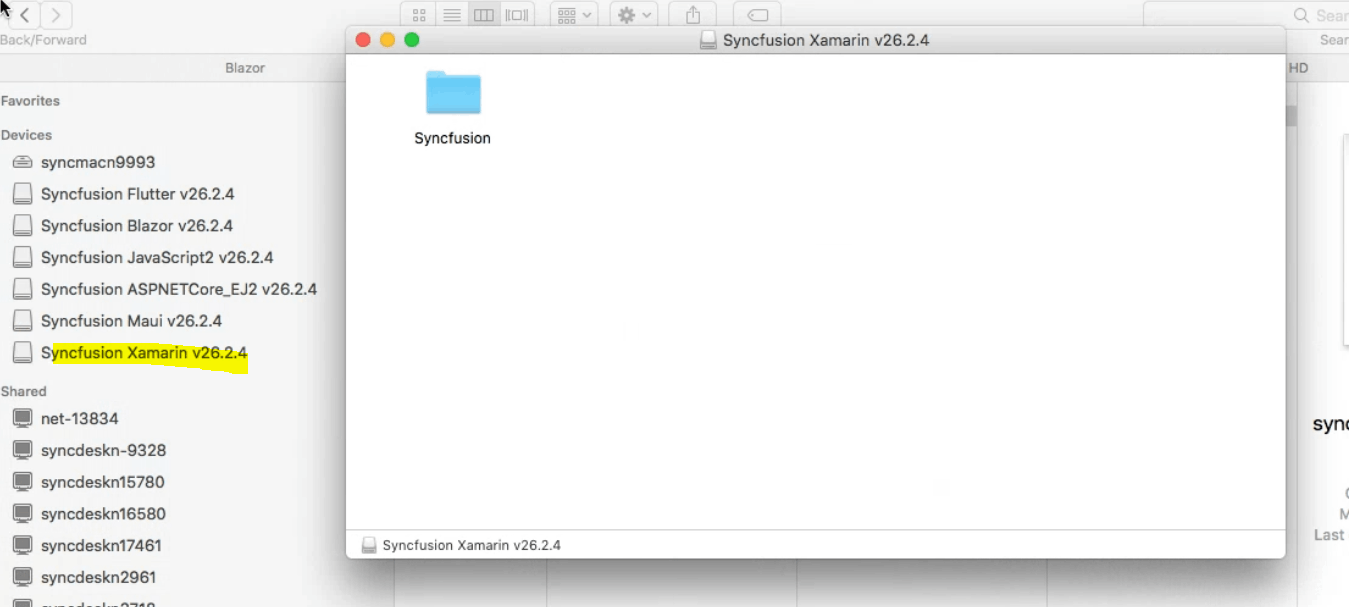The width and height of the screenshot is (1349, 607).
Task: Open the Arrange By dropdown
Action: click(573, 14)
